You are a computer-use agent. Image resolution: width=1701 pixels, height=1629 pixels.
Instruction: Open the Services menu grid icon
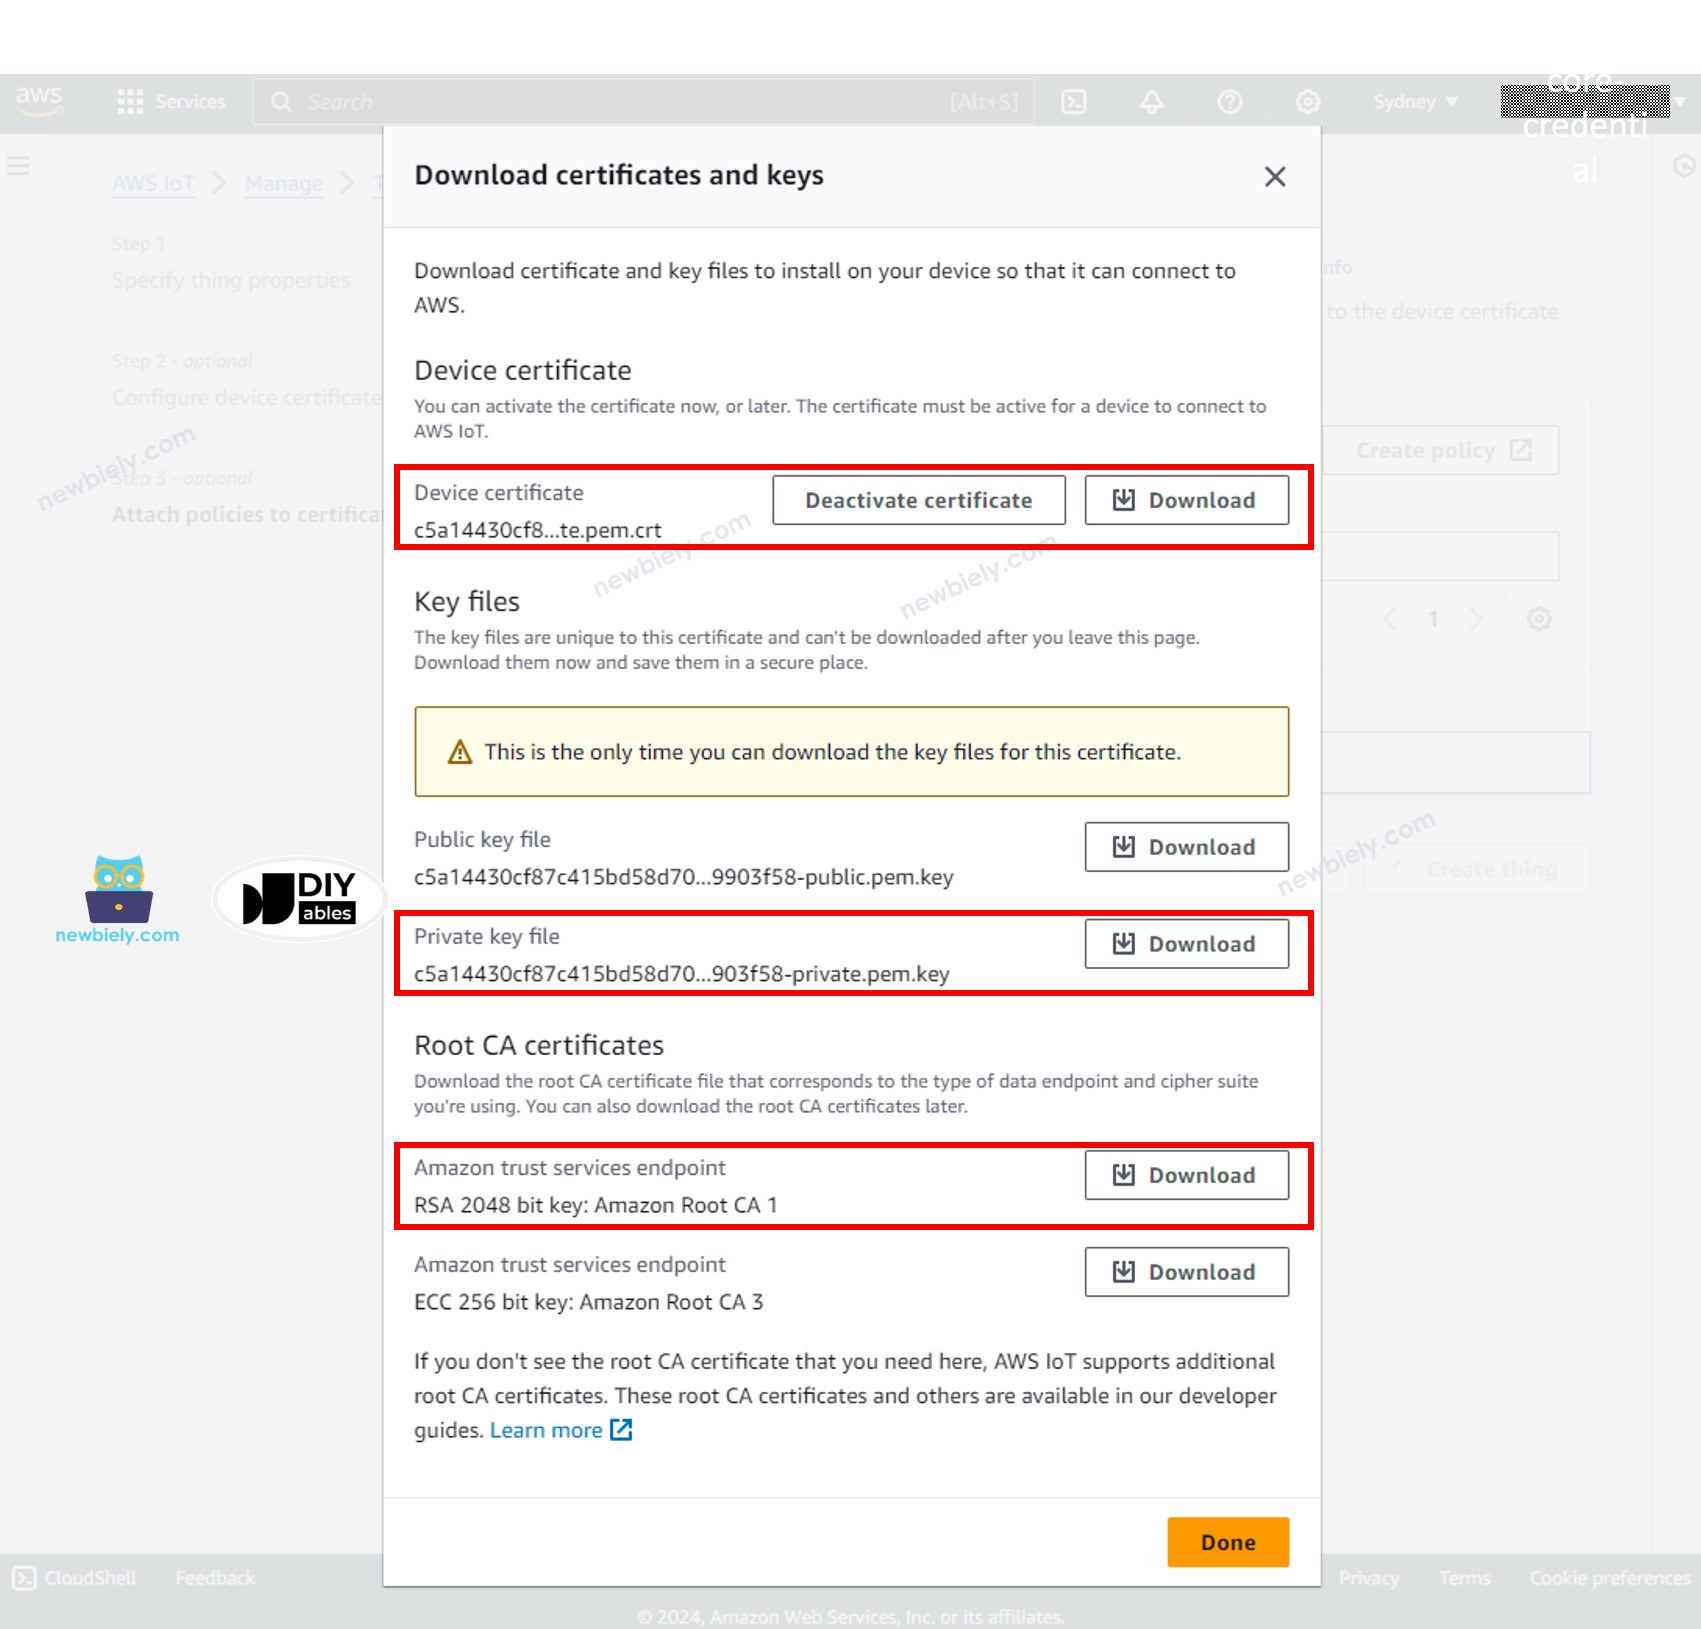pos(130,101)
